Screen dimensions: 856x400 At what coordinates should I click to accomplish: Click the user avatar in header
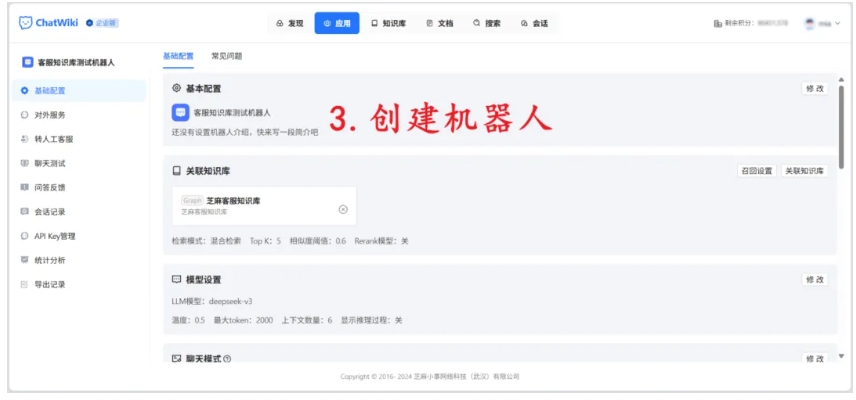[809, 23]
